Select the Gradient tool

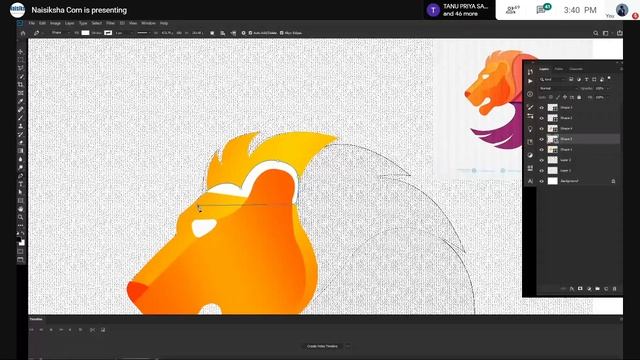[x=20, y=151]
